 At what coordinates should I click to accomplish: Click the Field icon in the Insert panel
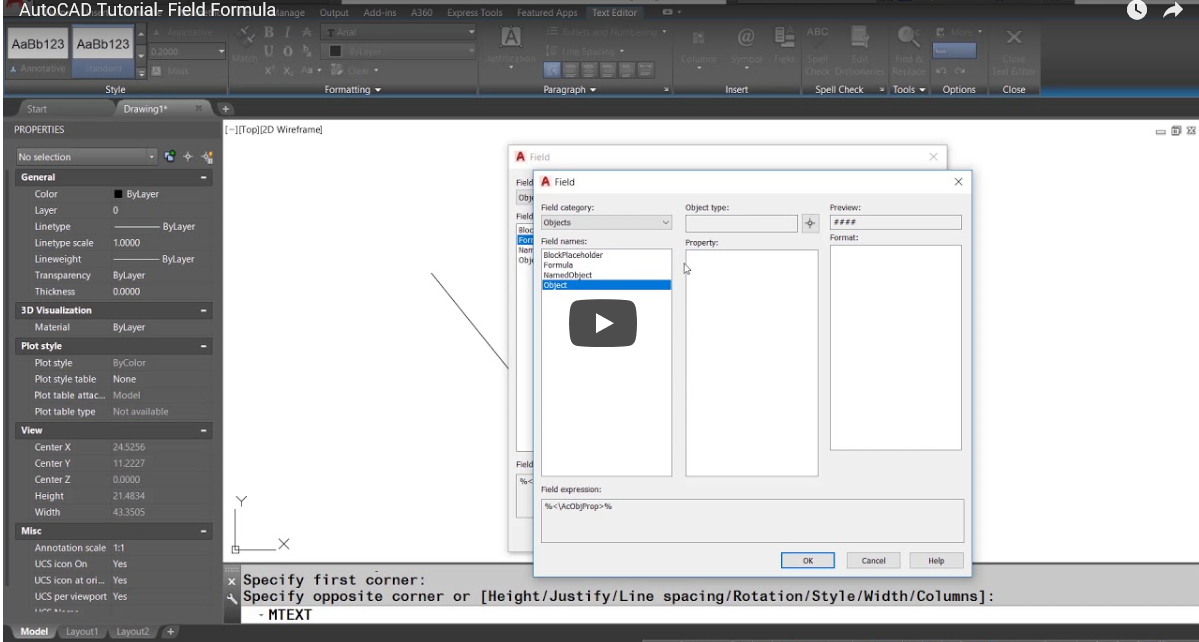click(x=785, y=36)
